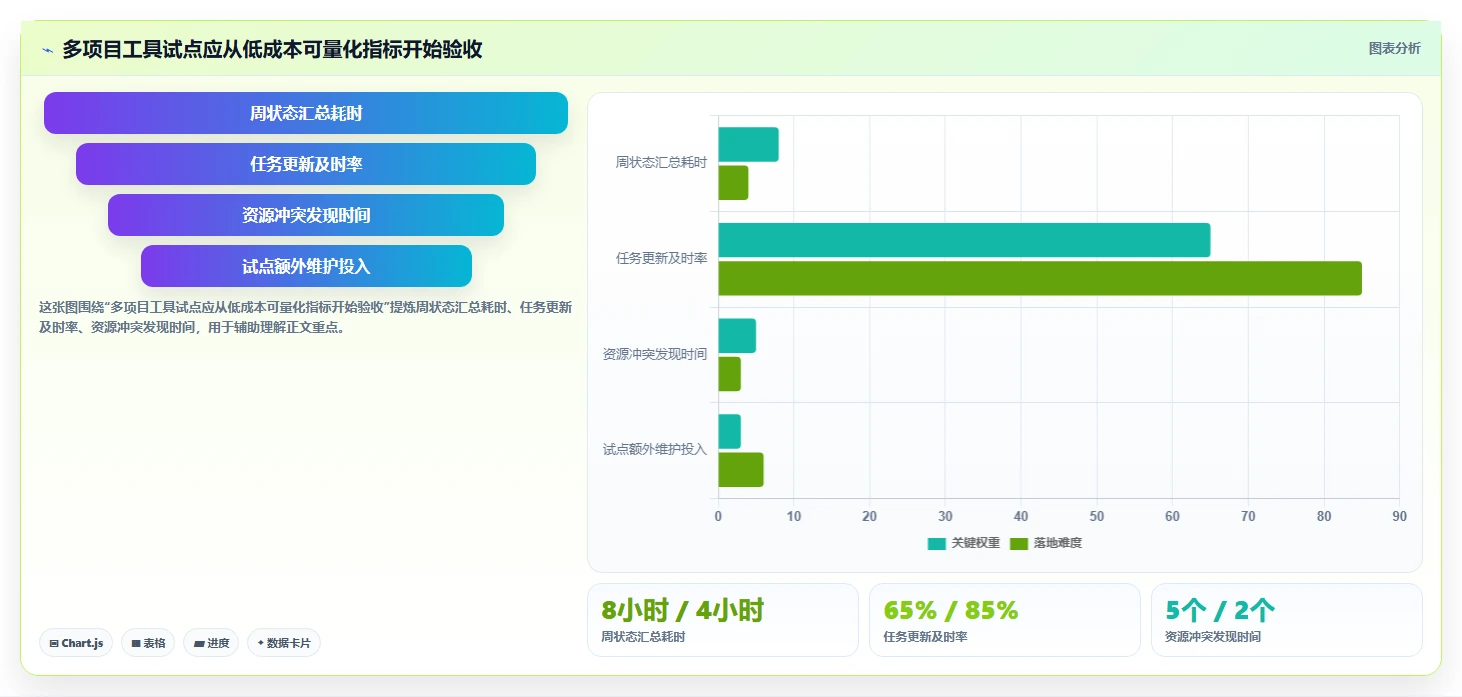Click the green 周状态汇总耗时 bar
1462x697 pixels.
pos(733,183)
